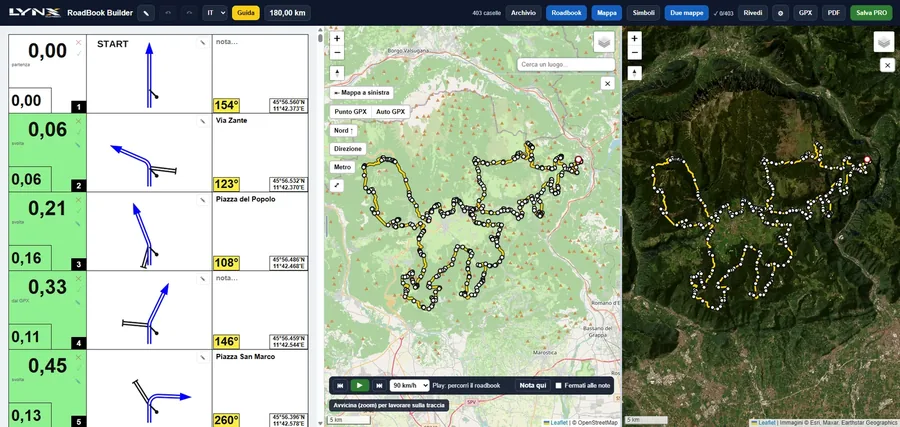Click the 180,00 km total distance field
This screenshot has height=427, width=900.
(287, 13)
